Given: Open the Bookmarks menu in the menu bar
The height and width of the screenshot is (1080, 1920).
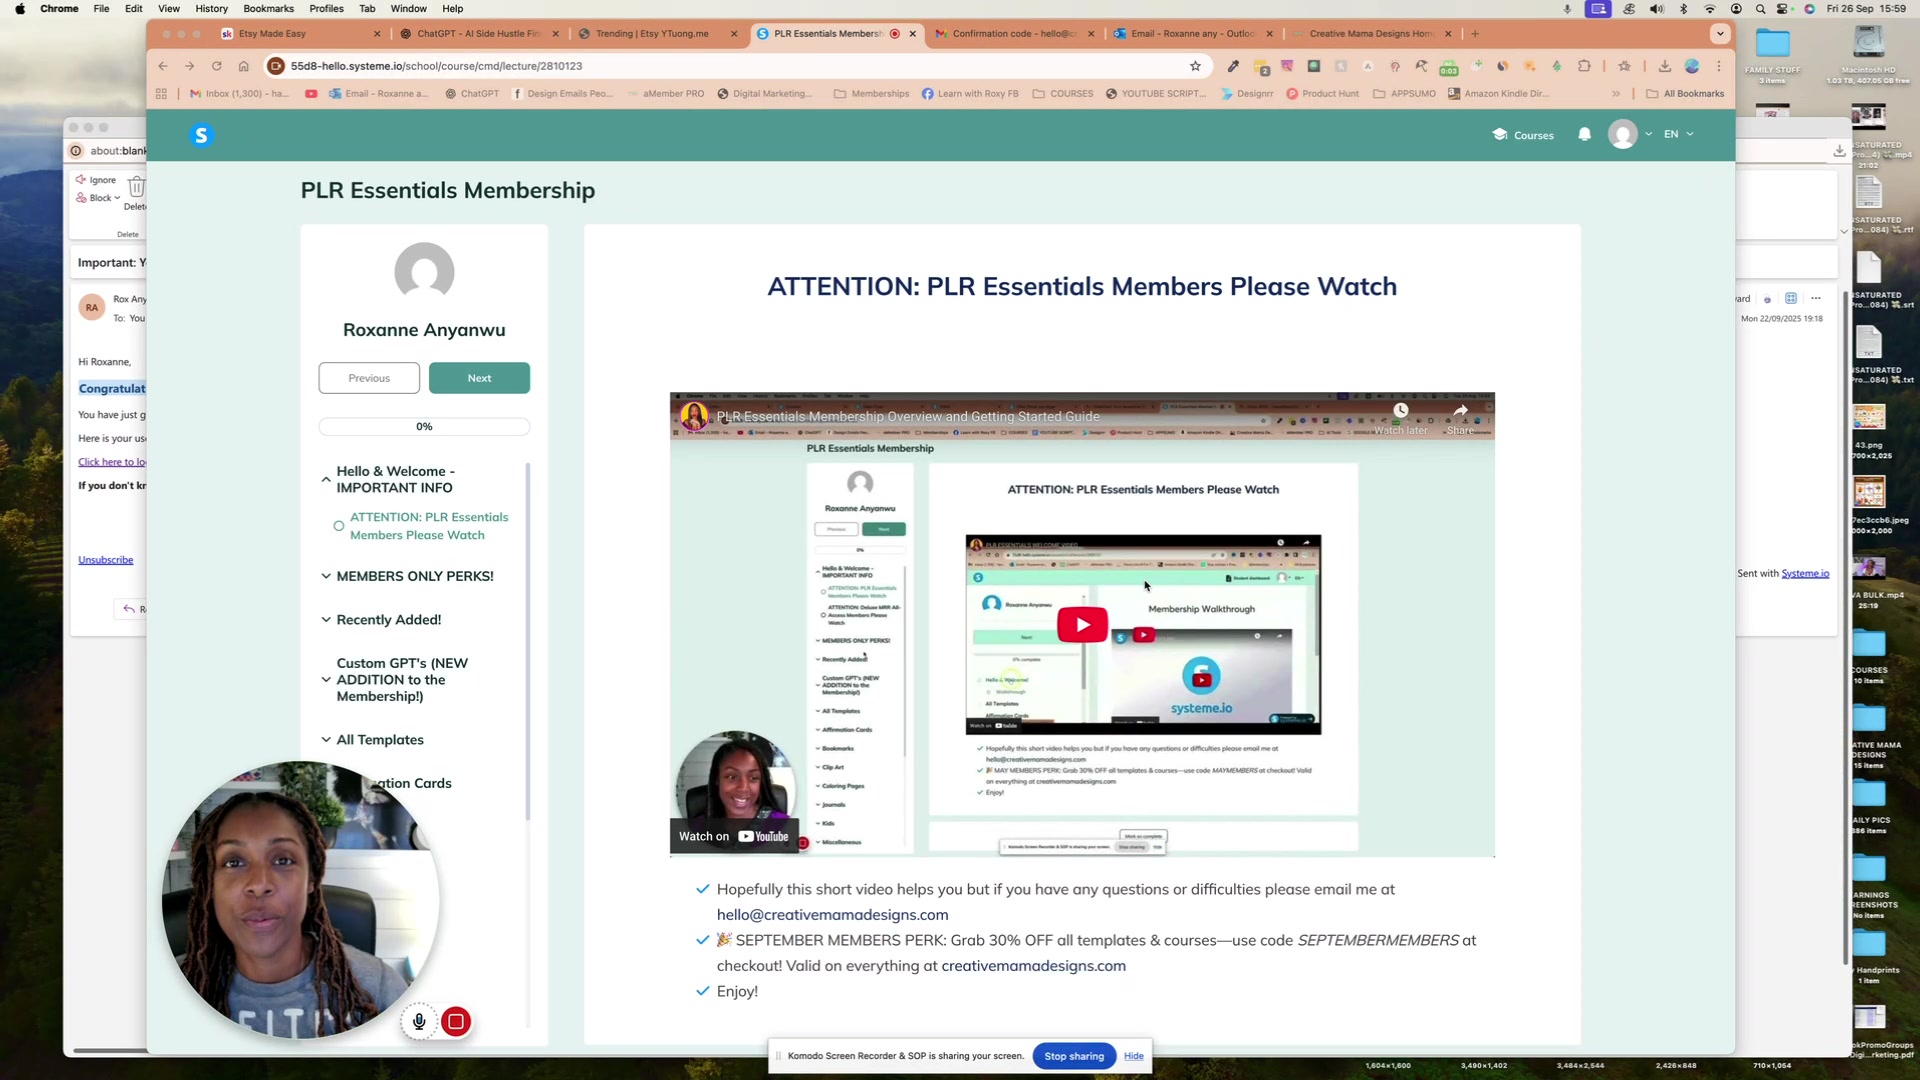Looking at the screenshot, I should tap(268, 9).
